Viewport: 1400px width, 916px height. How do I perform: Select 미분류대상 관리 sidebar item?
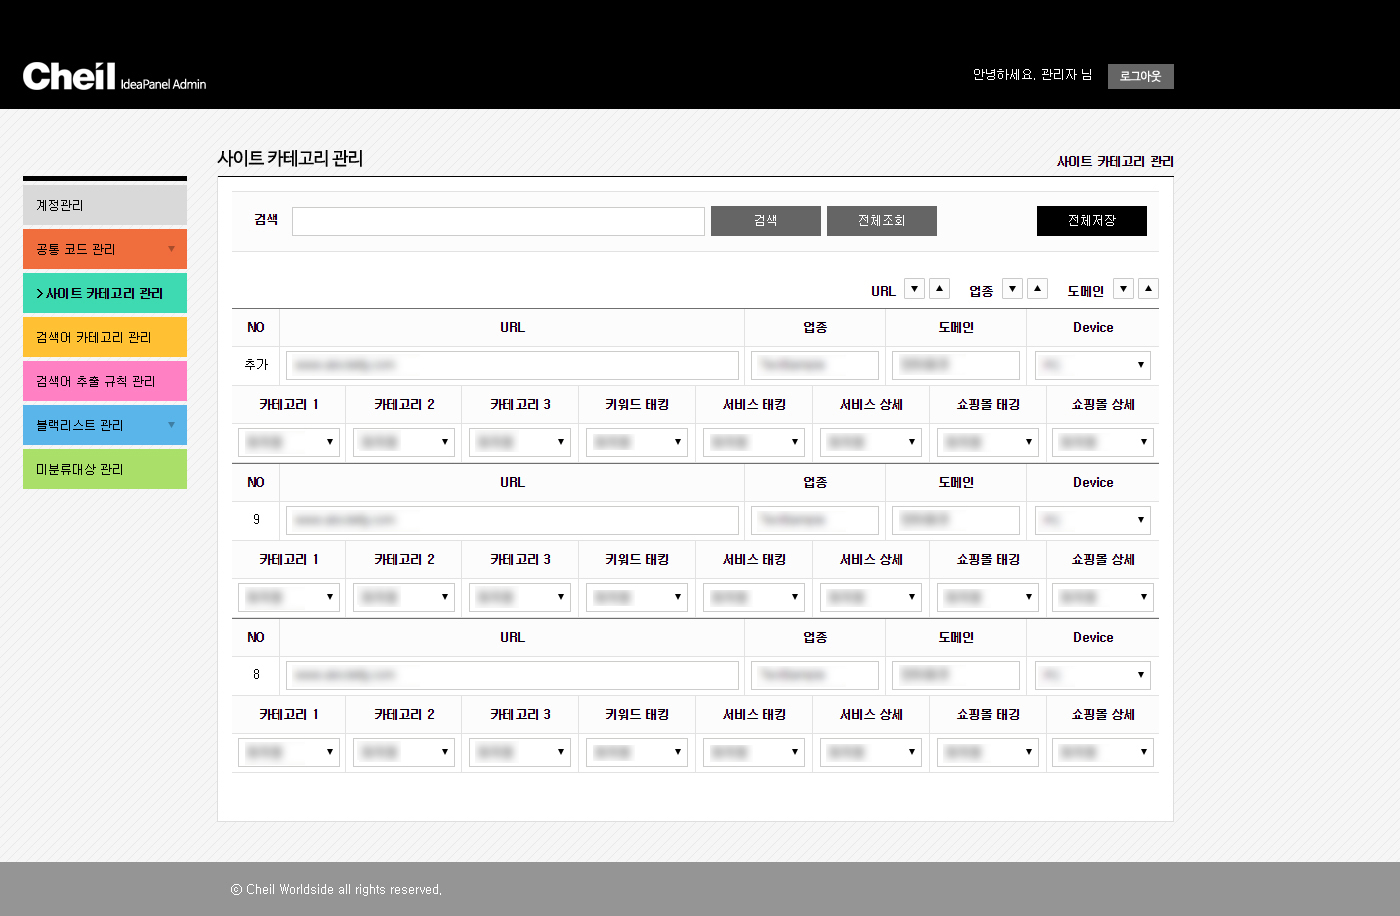point(105,469)
